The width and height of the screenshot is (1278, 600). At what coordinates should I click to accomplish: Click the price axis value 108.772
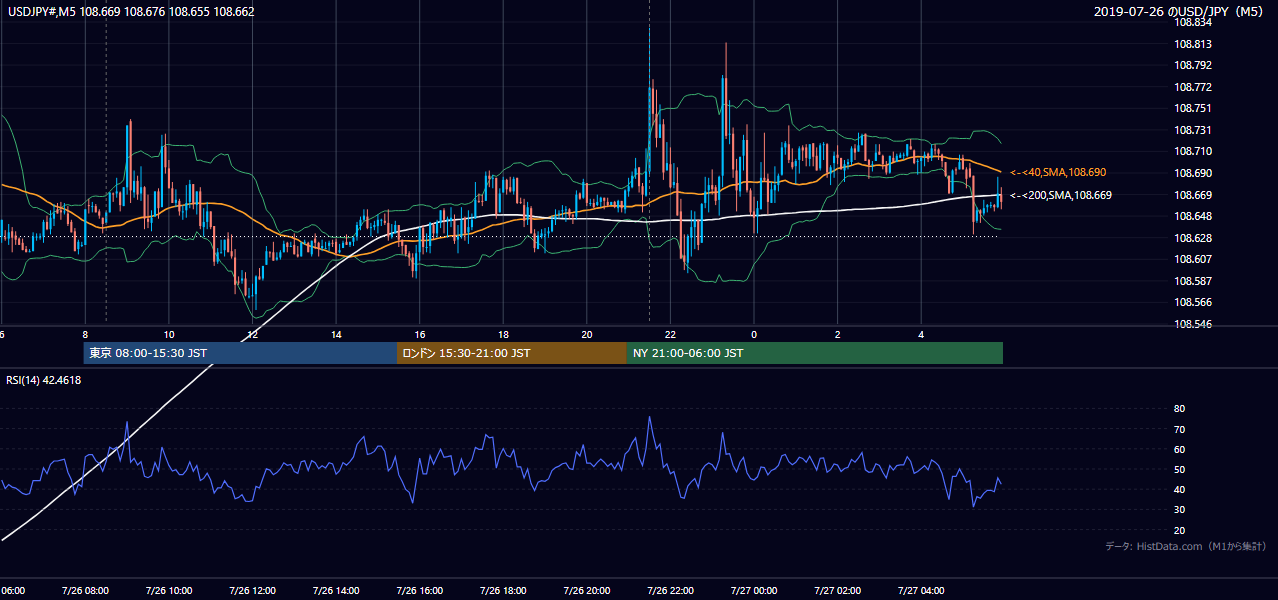coord(1194,87)
